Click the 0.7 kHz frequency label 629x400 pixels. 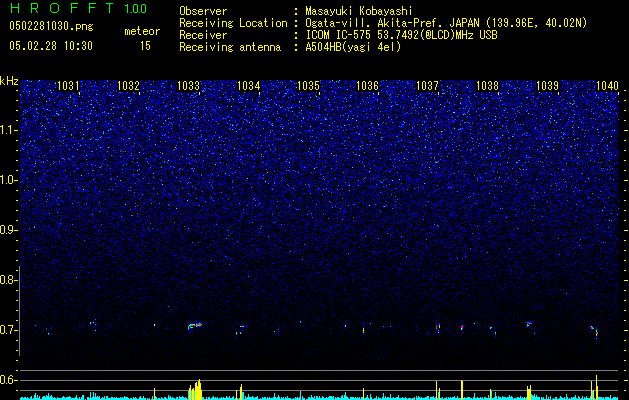point(8,330)
